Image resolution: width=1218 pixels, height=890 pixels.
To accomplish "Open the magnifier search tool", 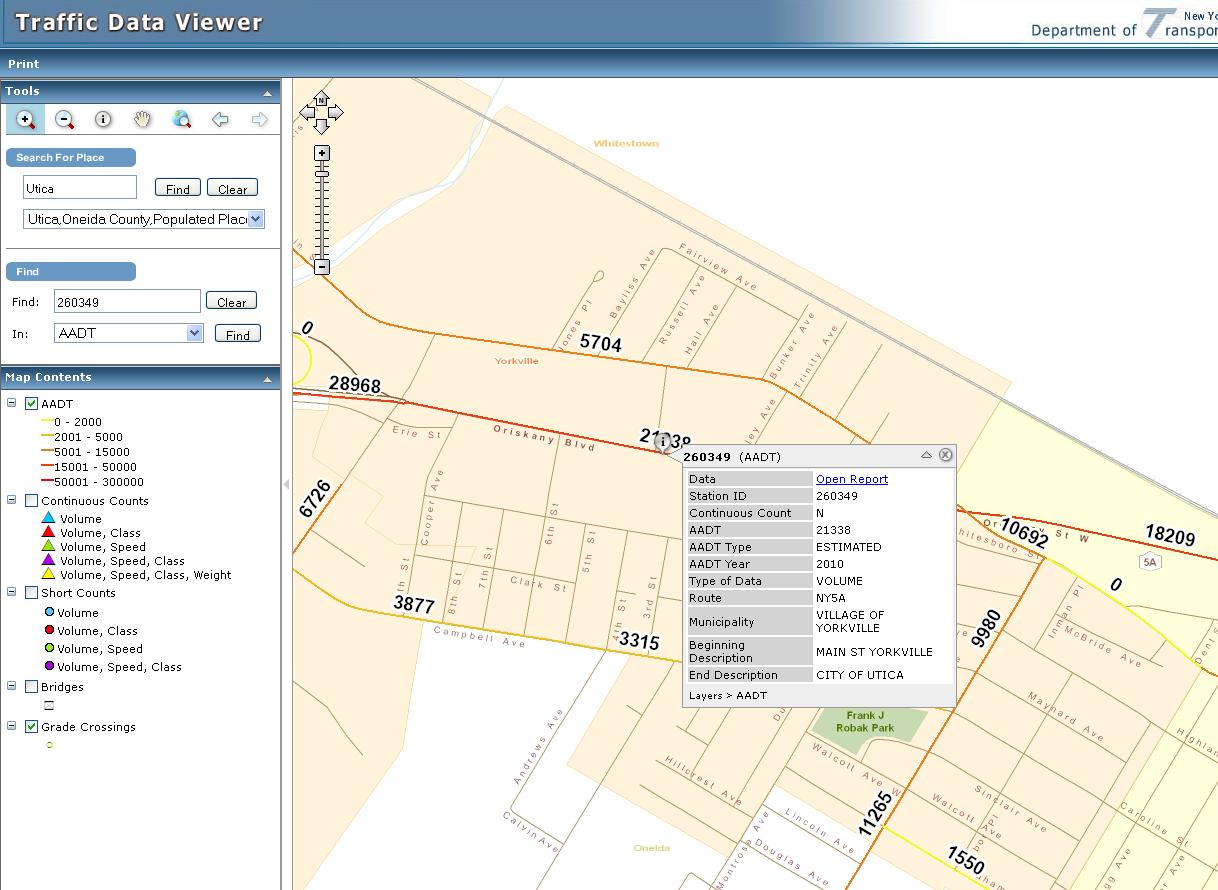I will (x=180, y=119).
